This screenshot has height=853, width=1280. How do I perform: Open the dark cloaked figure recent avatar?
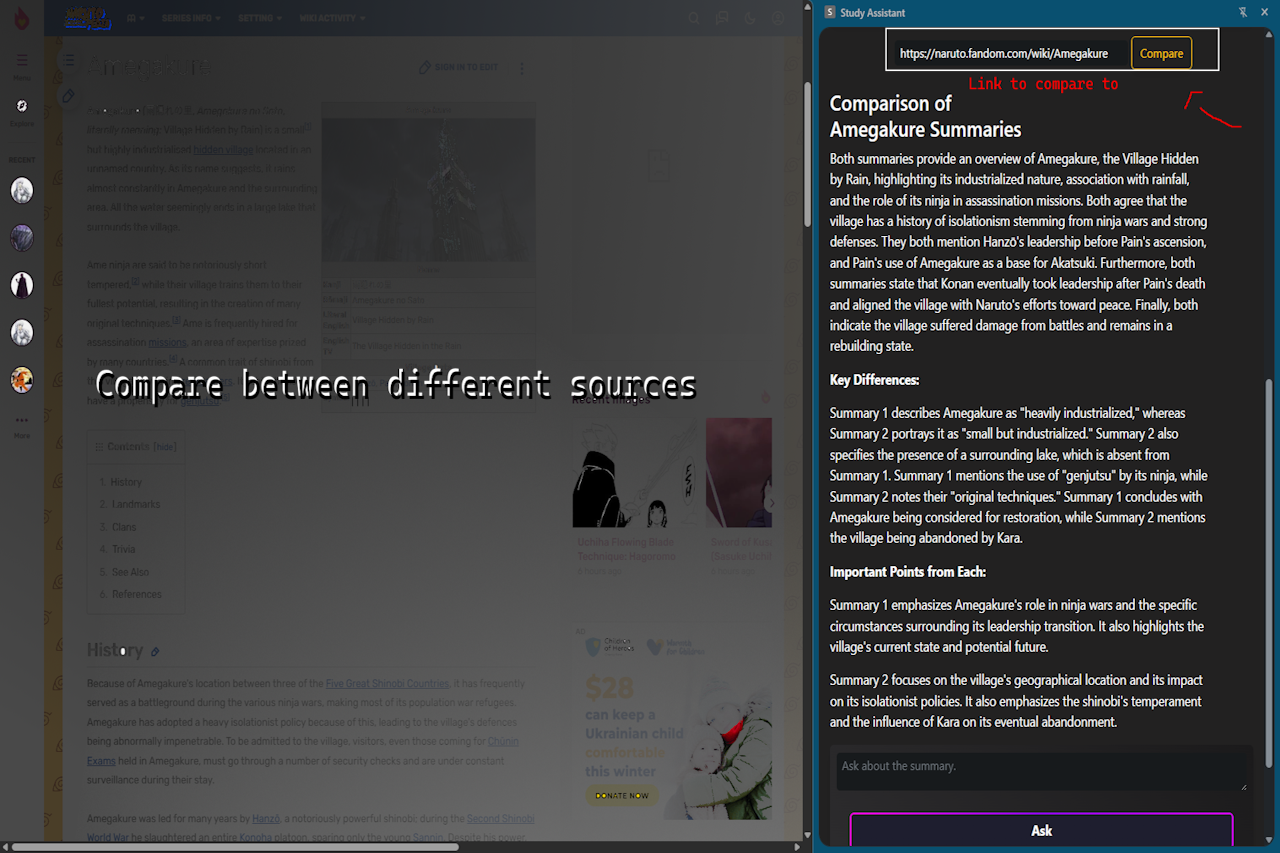22,285
